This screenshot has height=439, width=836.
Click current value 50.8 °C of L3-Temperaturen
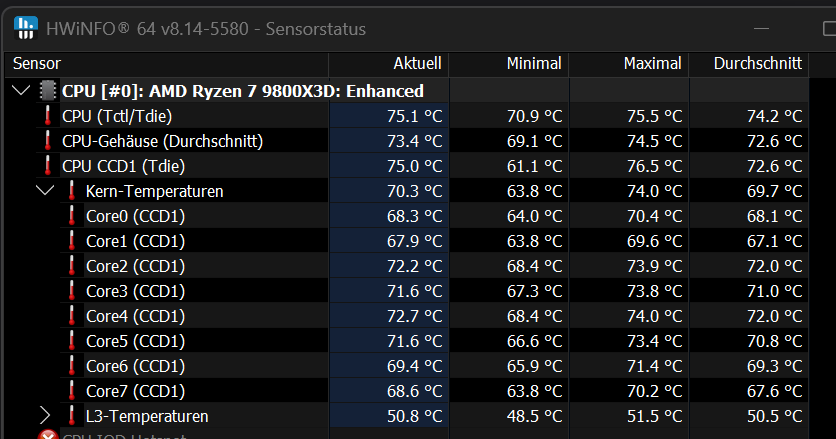(415, 417)
